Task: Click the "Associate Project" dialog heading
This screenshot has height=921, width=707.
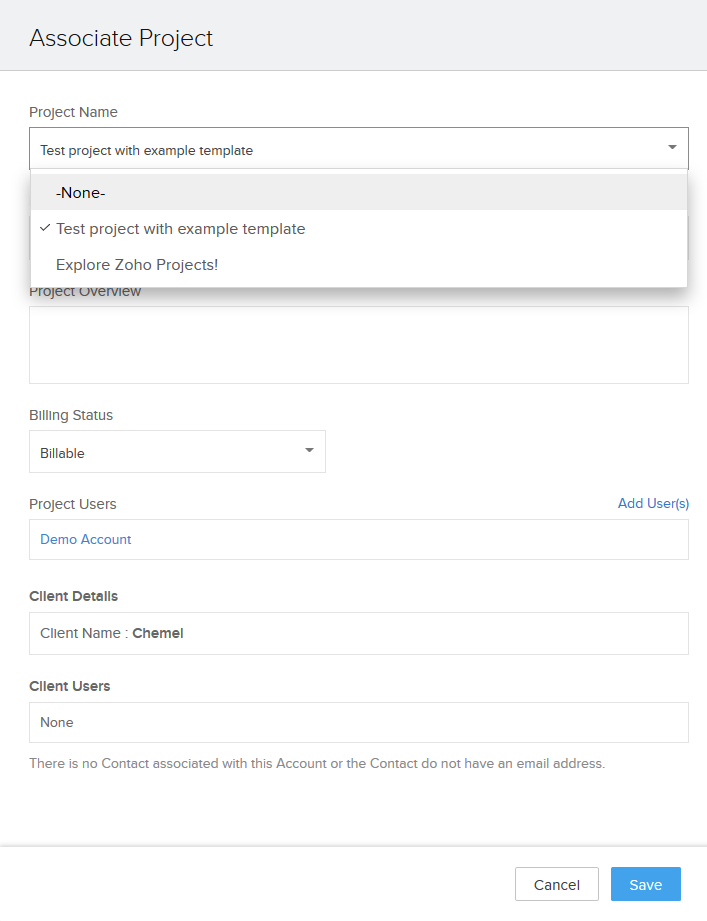Action: point(121,38)
